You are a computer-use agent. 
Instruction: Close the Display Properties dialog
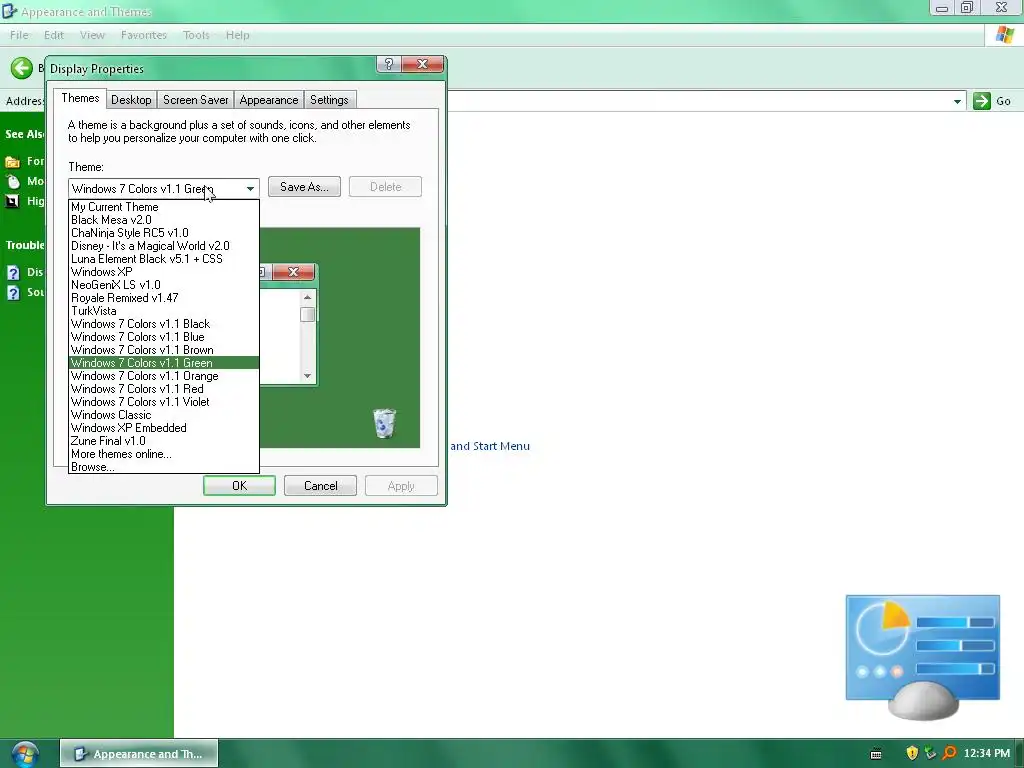click(423, 64)
